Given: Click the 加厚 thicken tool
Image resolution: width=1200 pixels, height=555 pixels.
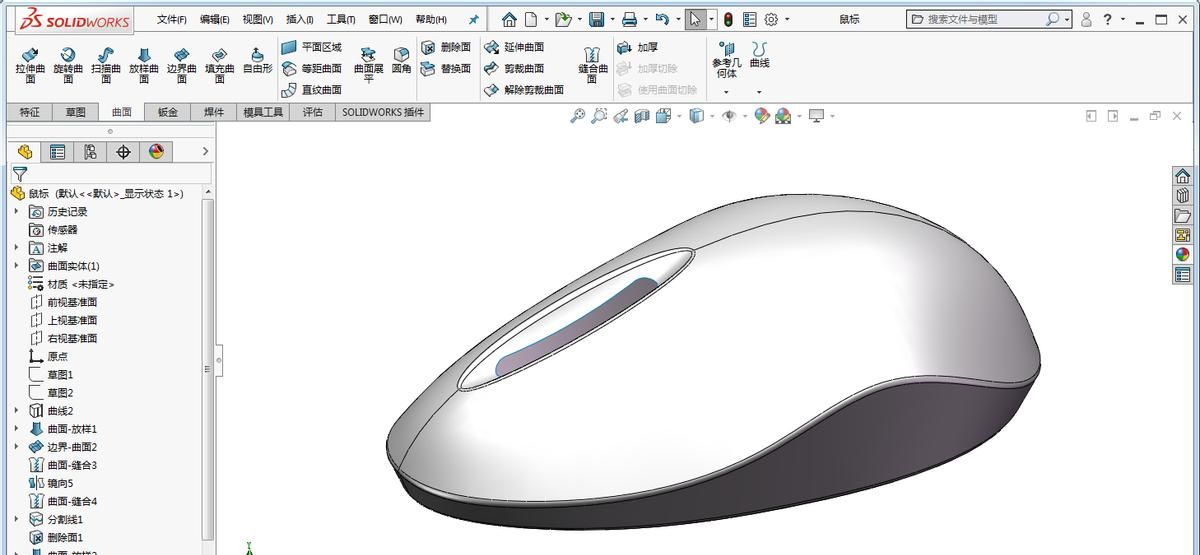Looking at the screenshot, I should pos(638,47).
